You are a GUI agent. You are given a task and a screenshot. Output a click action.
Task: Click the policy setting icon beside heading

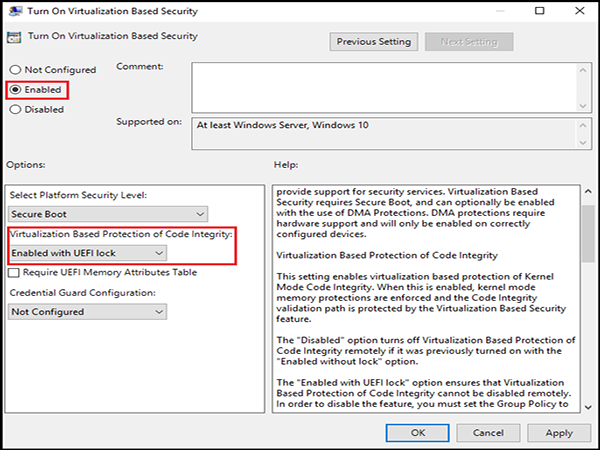(14, 37)
